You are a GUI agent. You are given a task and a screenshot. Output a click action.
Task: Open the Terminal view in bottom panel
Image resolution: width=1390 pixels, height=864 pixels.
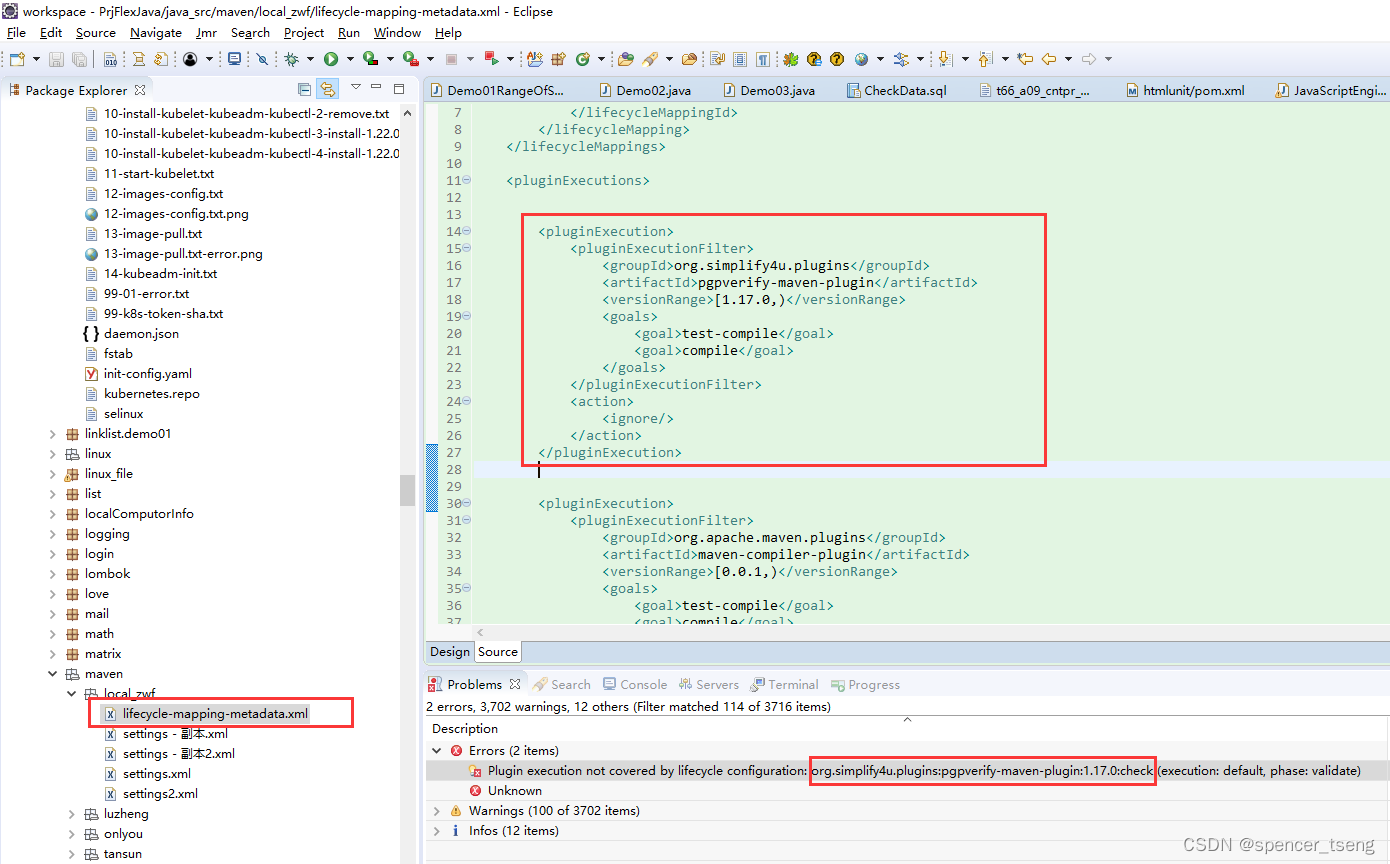coord(793,684)
